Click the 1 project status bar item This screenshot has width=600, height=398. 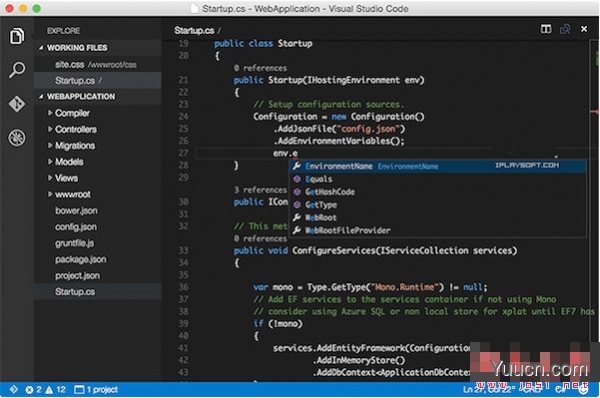coord(96,390)
